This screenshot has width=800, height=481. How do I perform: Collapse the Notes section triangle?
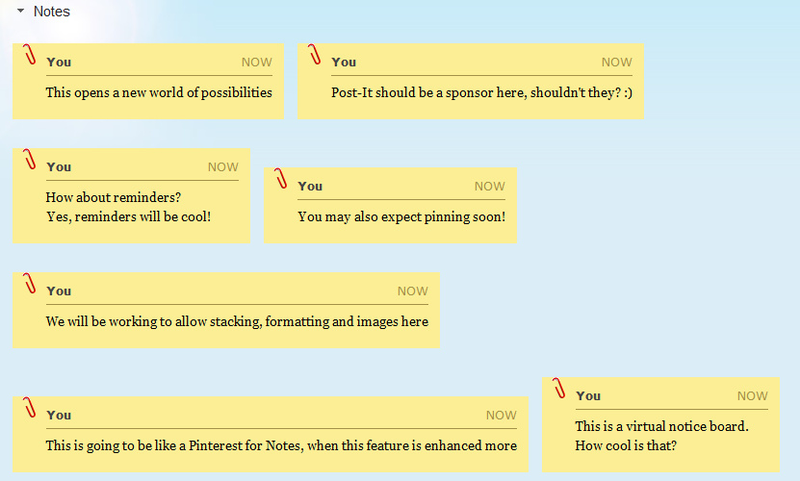(x=20, y=12)
